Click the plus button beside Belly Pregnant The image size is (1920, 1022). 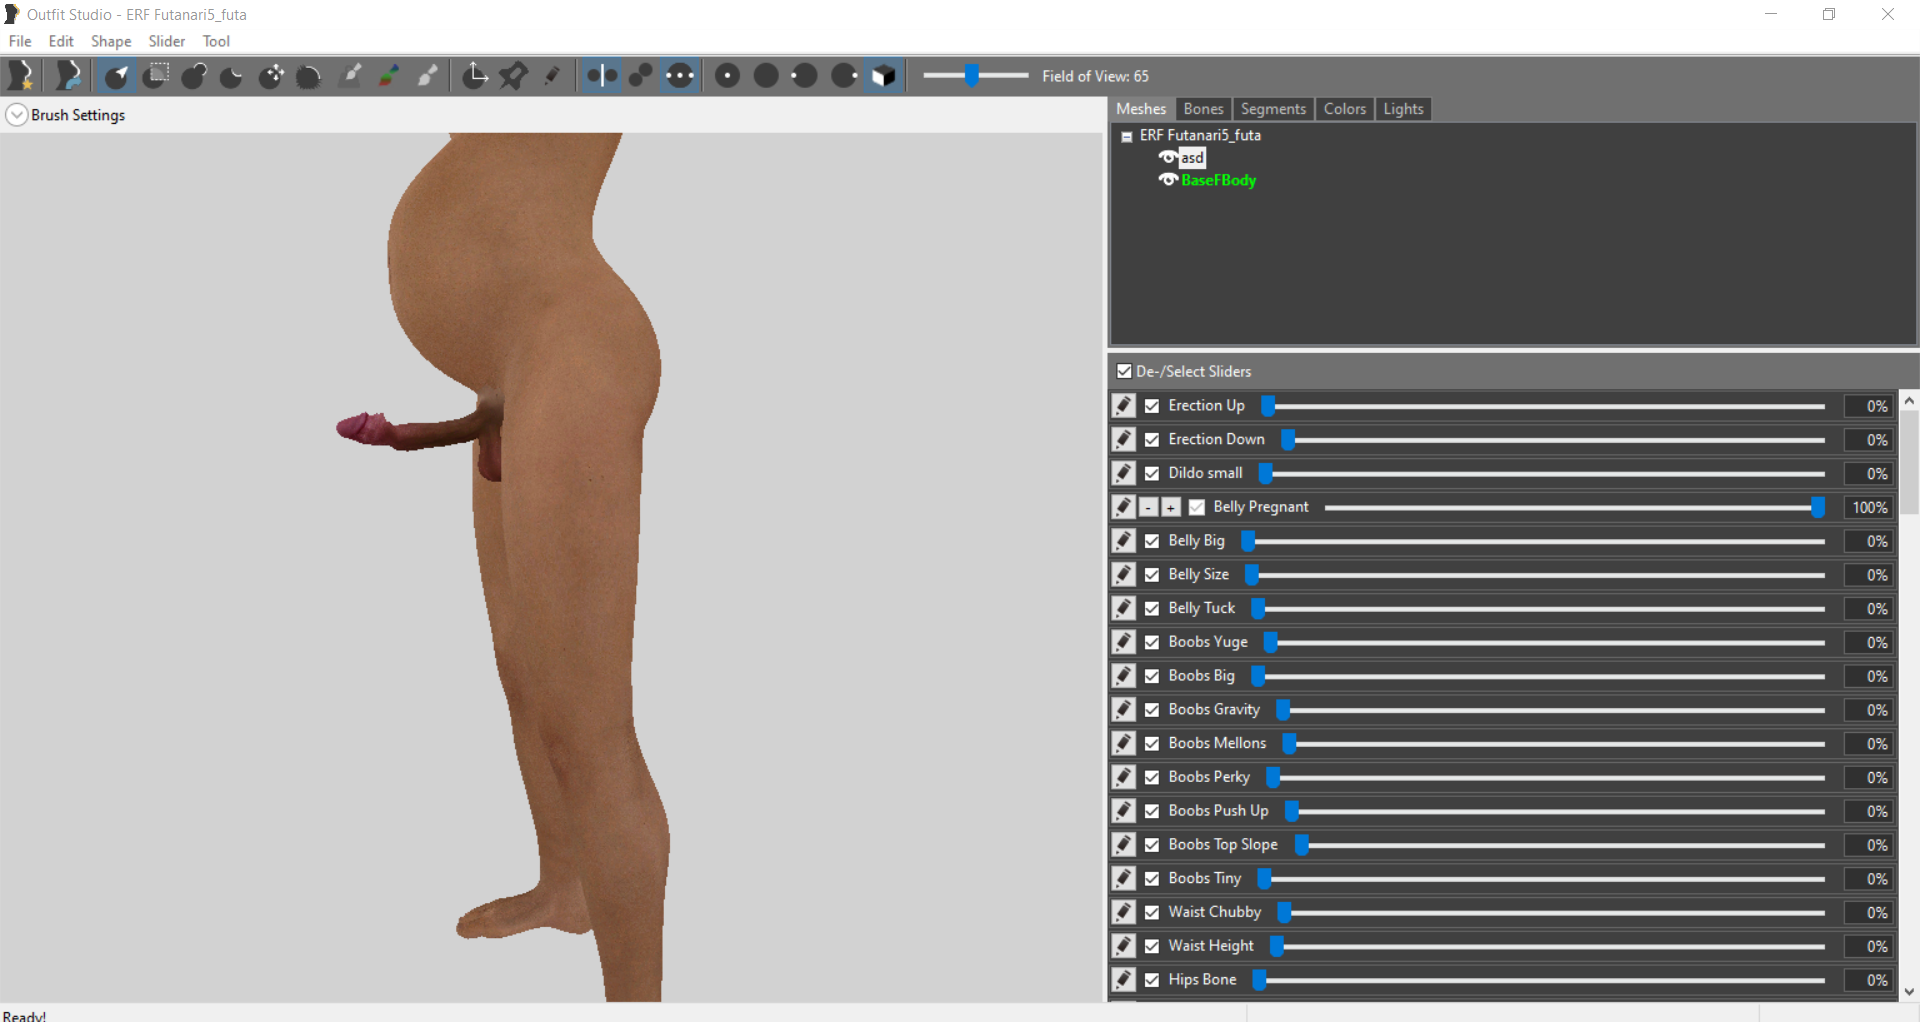[1171, 508]
